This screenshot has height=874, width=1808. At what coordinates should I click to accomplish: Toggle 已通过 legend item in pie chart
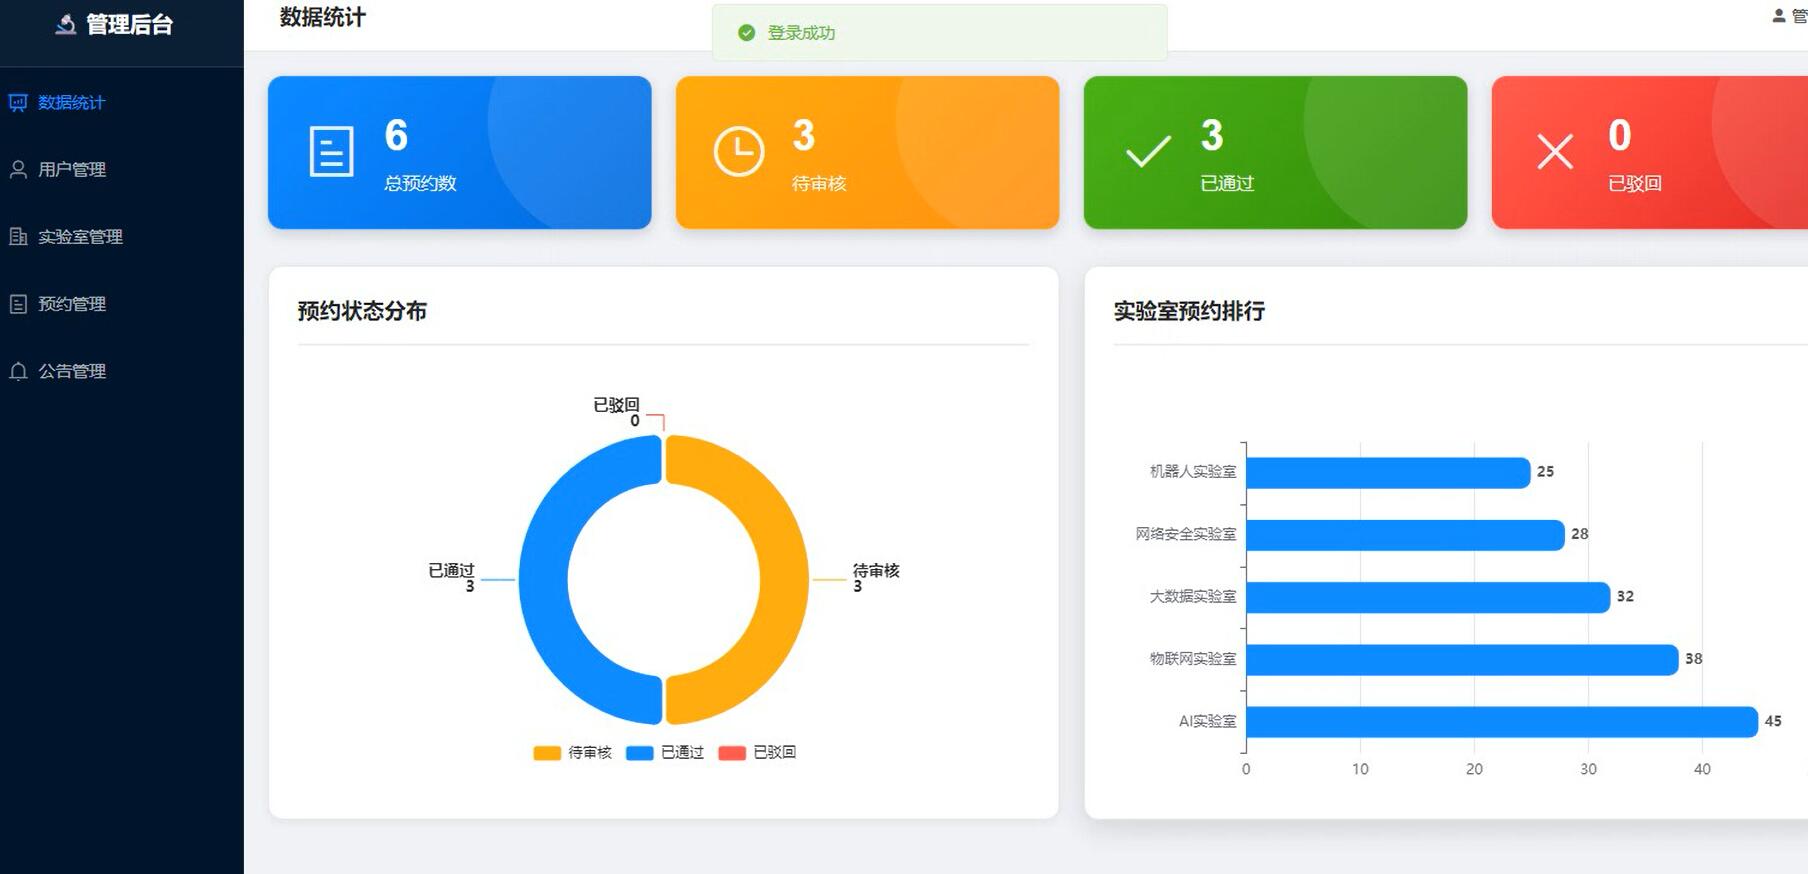pos(665,752)
